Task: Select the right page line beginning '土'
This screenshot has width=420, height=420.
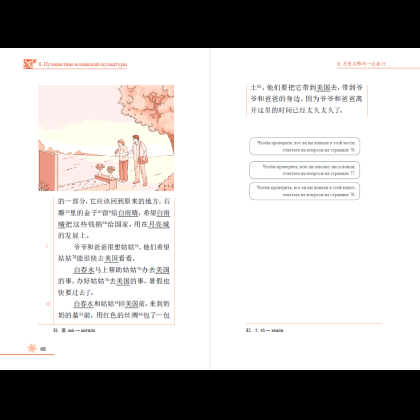Action: click(x=306, y=88)
